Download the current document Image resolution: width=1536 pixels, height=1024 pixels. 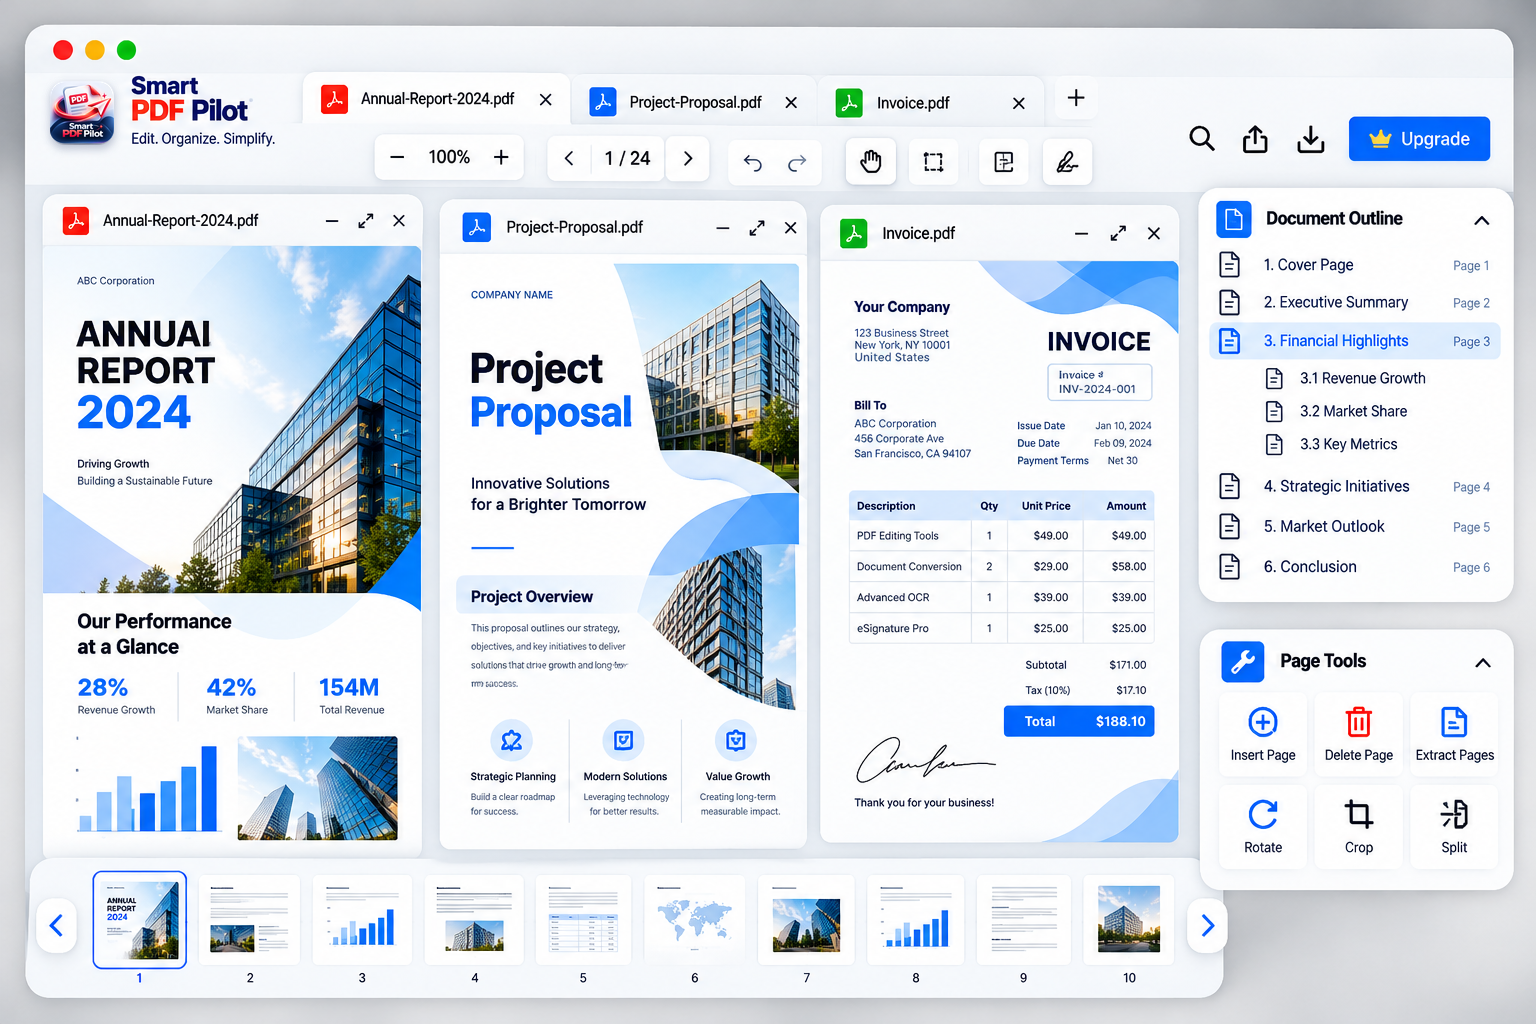pos(1311,139)
